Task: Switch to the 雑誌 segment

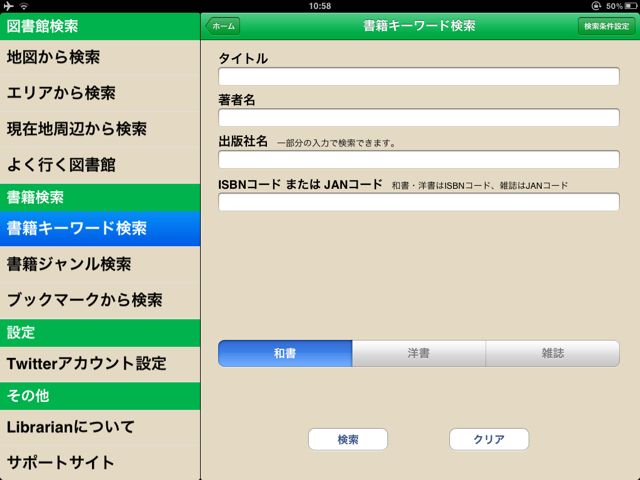Action: pyautogui.click(x=553, y=353)
